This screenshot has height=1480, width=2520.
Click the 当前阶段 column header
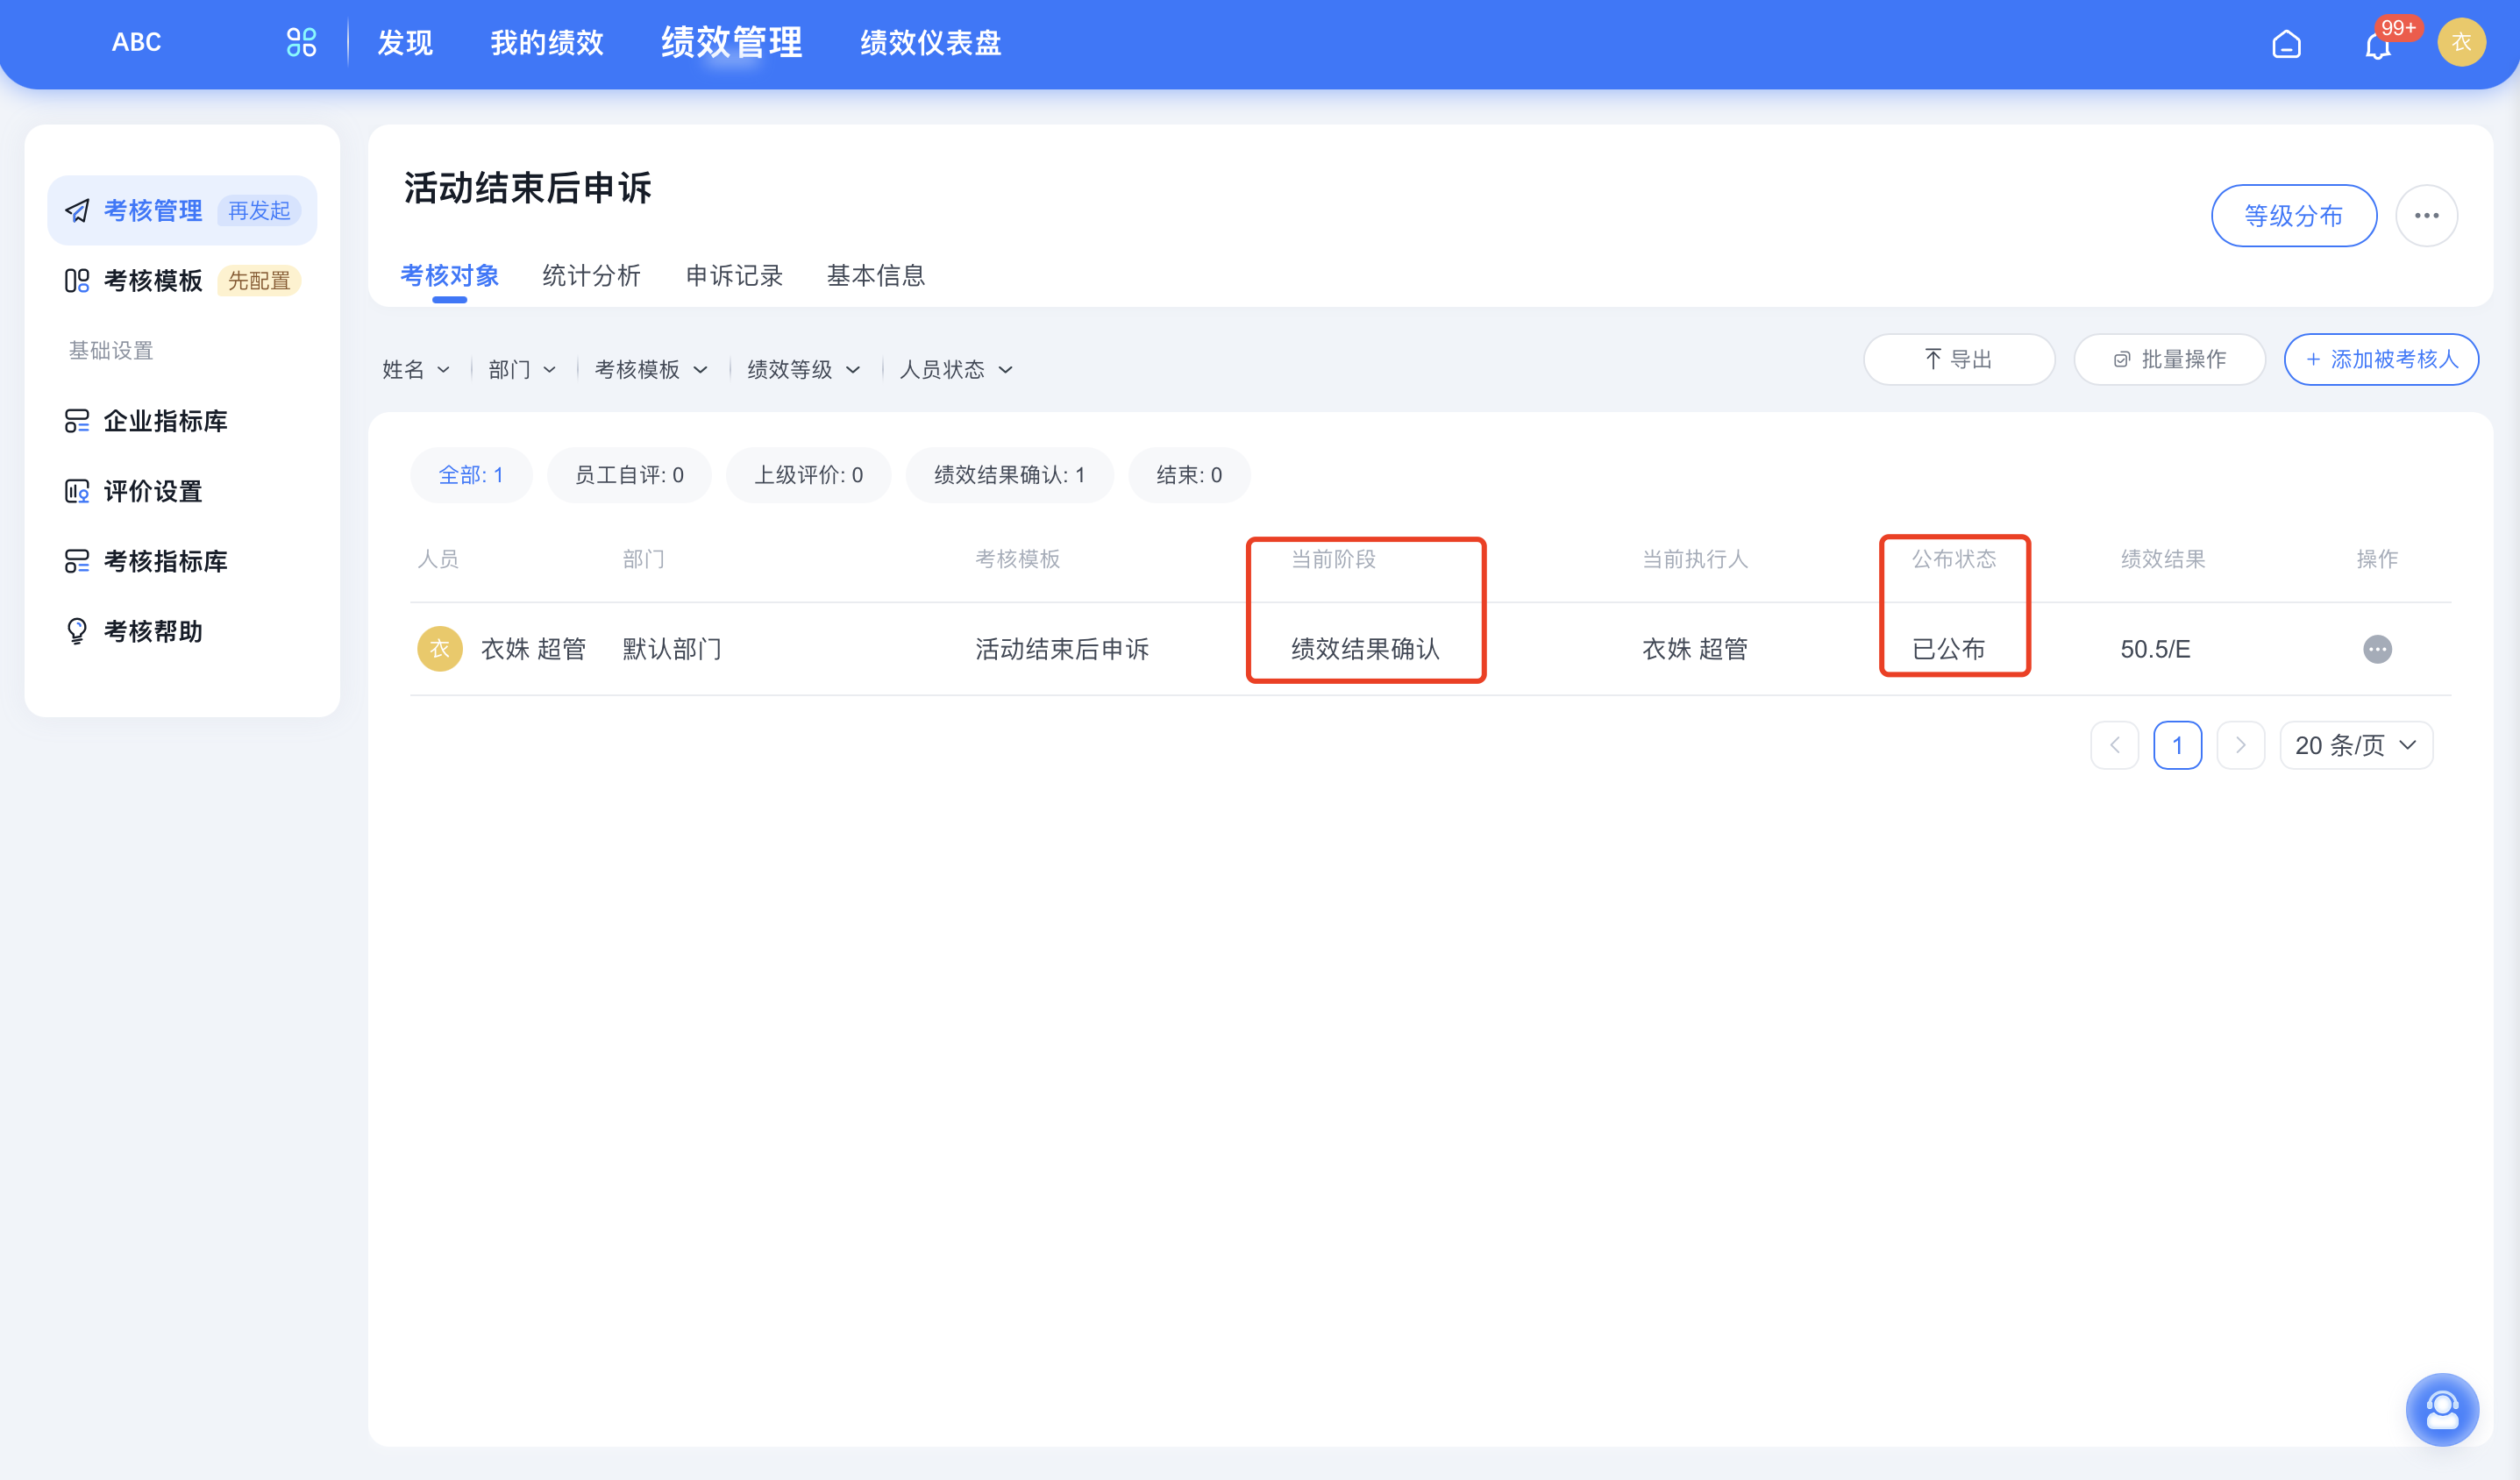(x=1333, y=559)
